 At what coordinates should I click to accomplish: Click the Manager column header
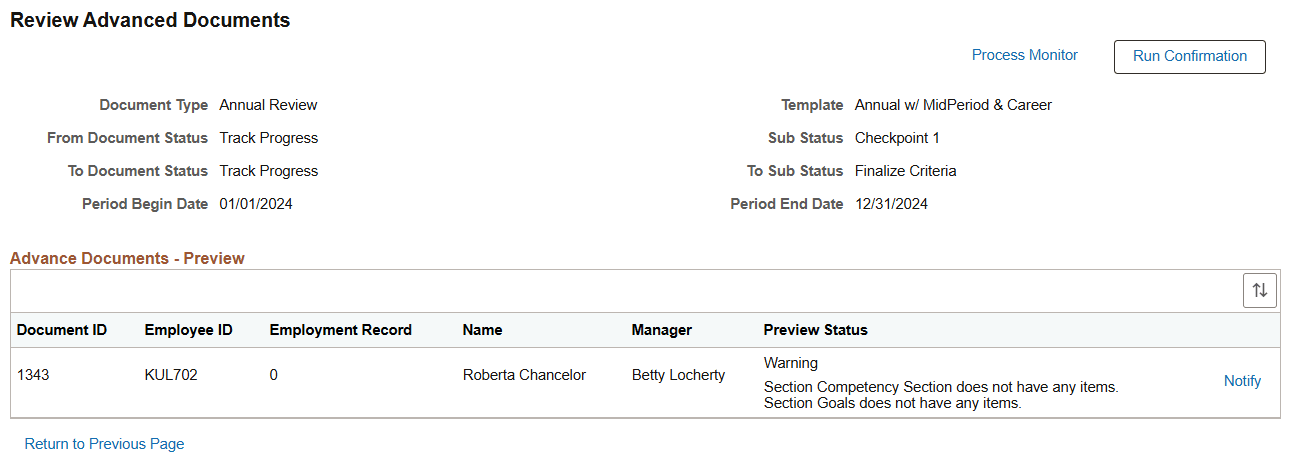click(661, 330)
